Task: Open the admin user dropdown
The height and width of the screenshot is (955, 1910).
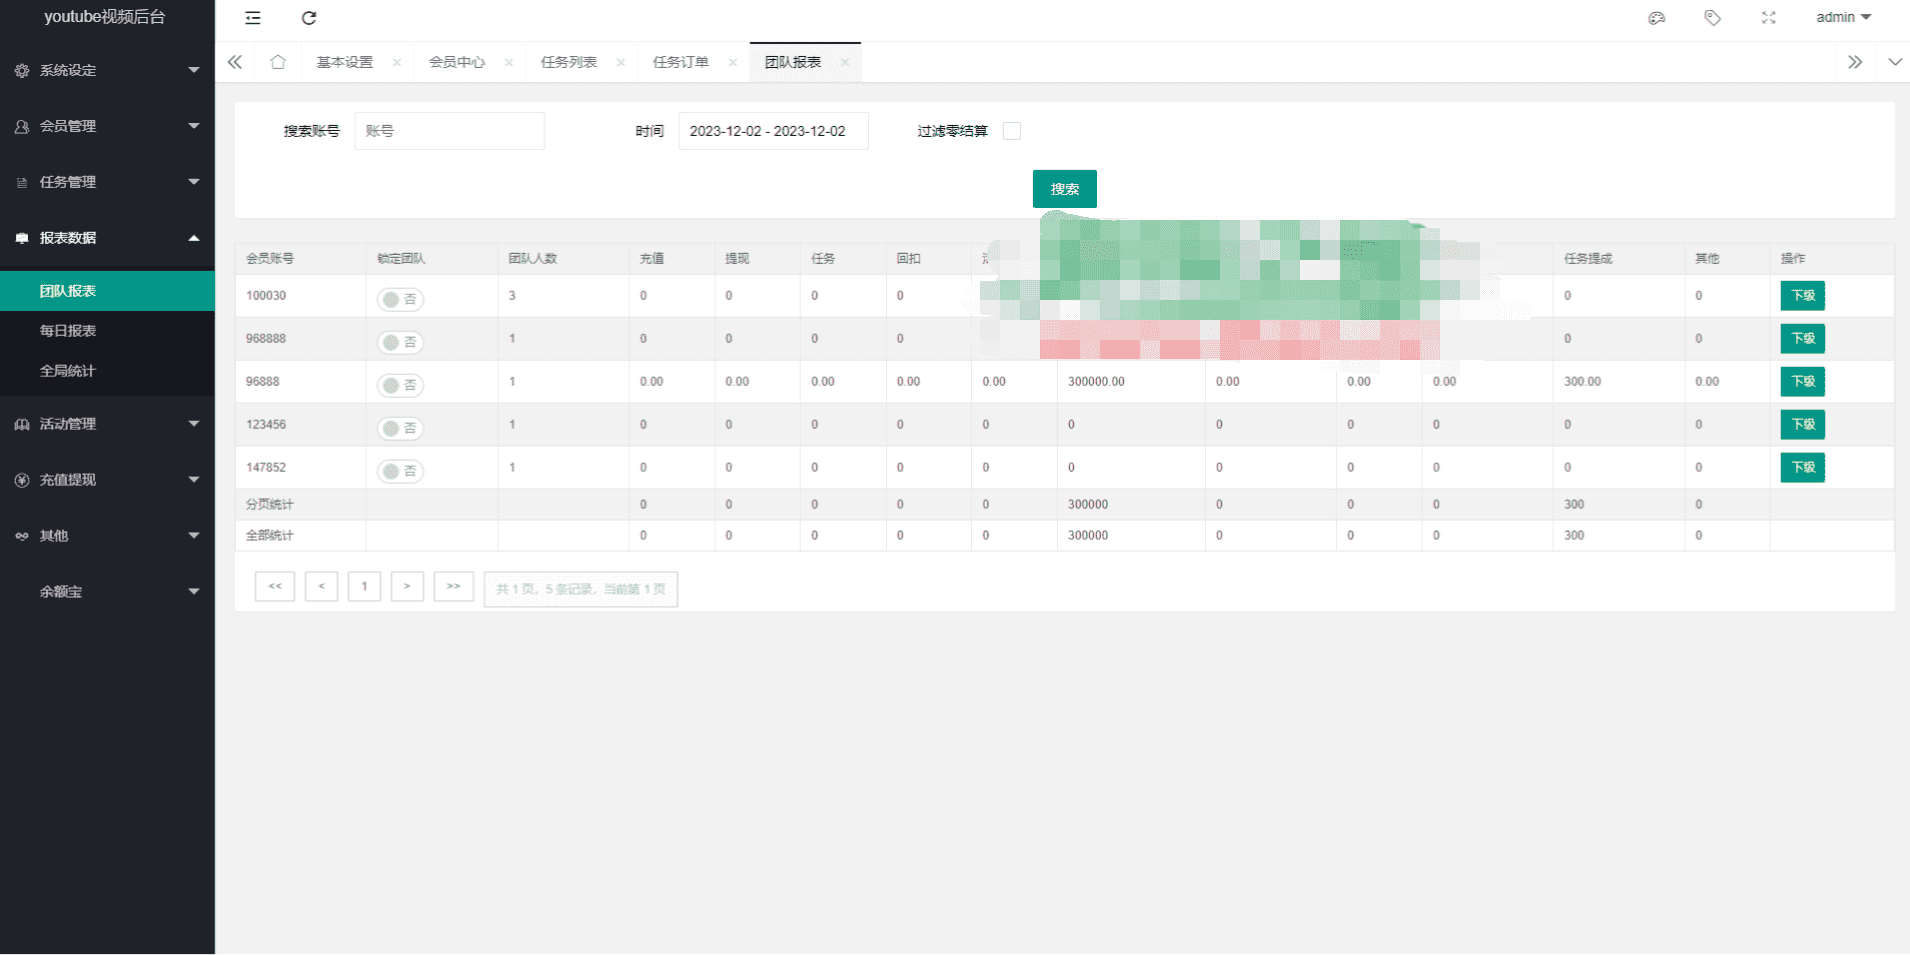Action: [1842, 18]
